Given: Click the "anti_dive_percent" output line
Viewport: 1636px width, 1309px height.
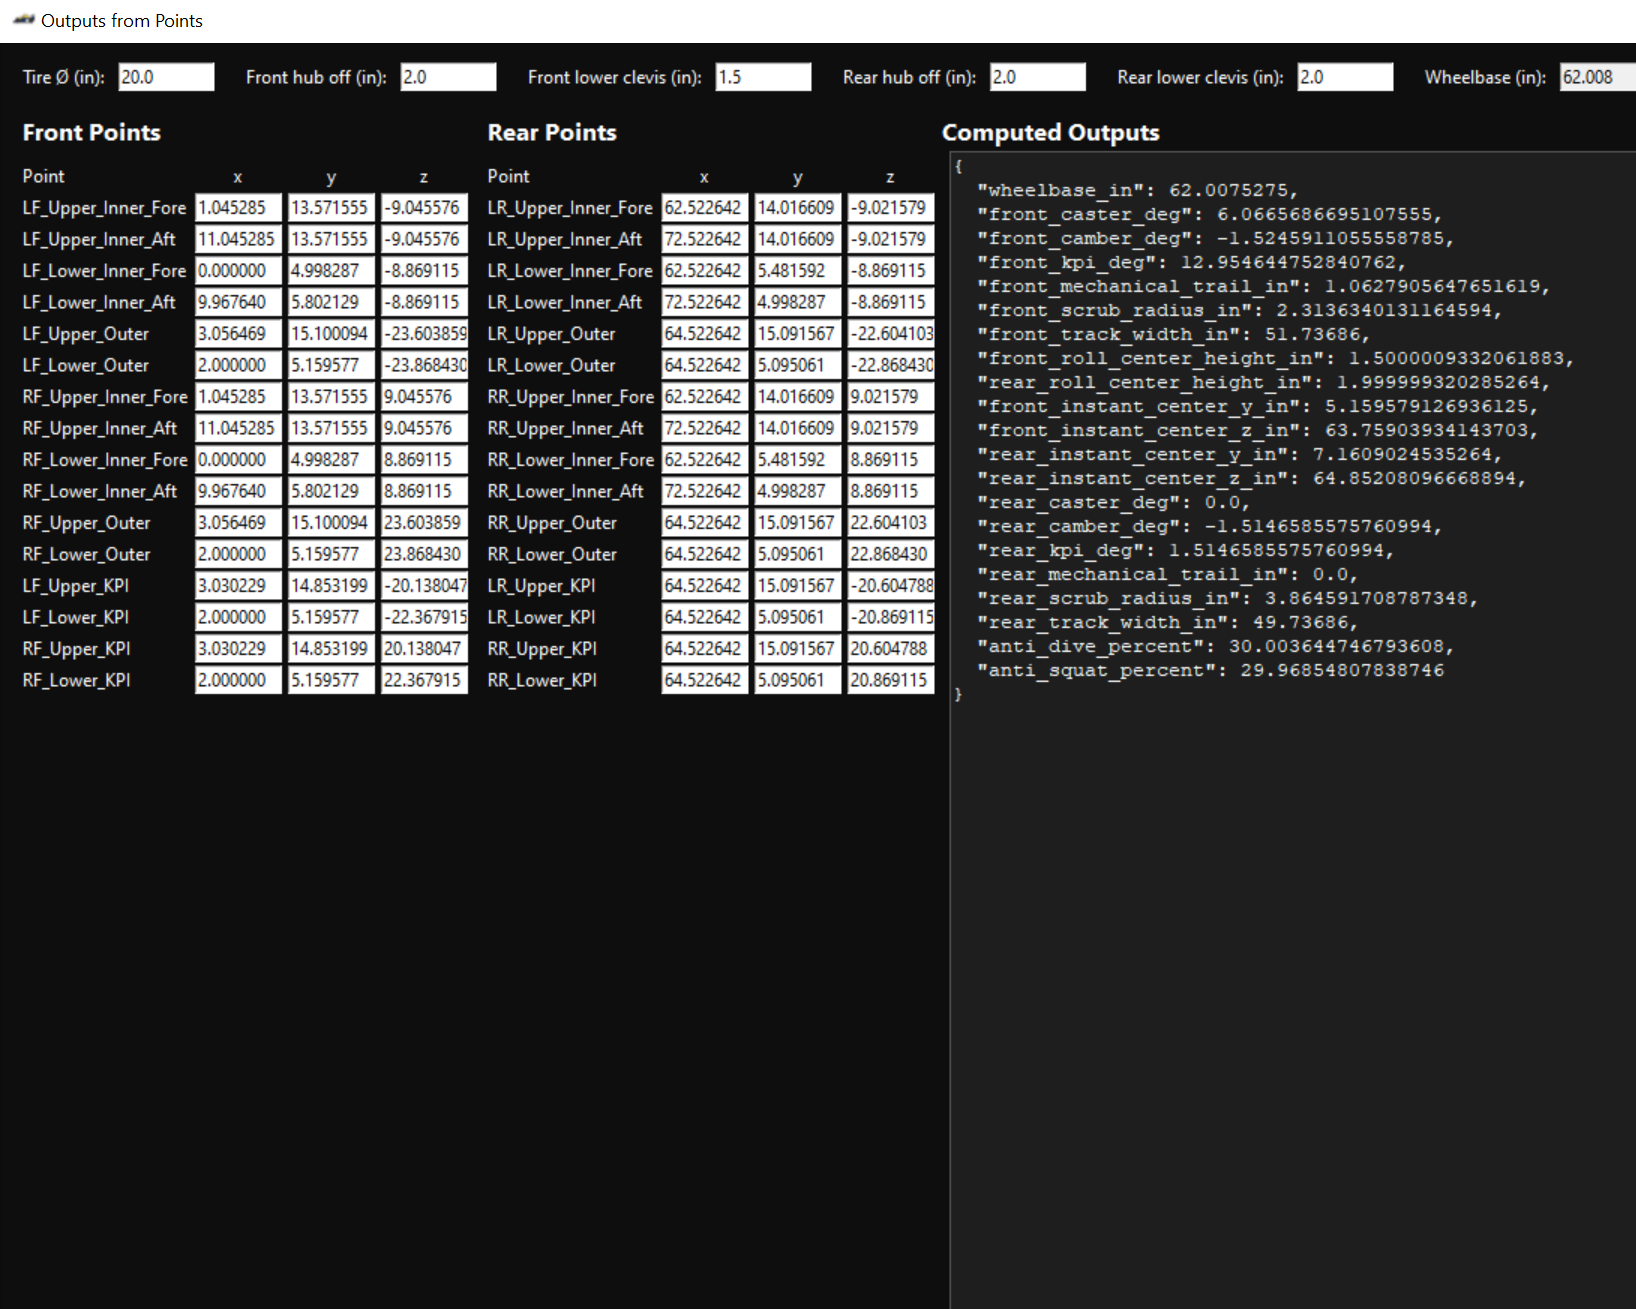Looking at the screenshot, I should pos(1216,647).
